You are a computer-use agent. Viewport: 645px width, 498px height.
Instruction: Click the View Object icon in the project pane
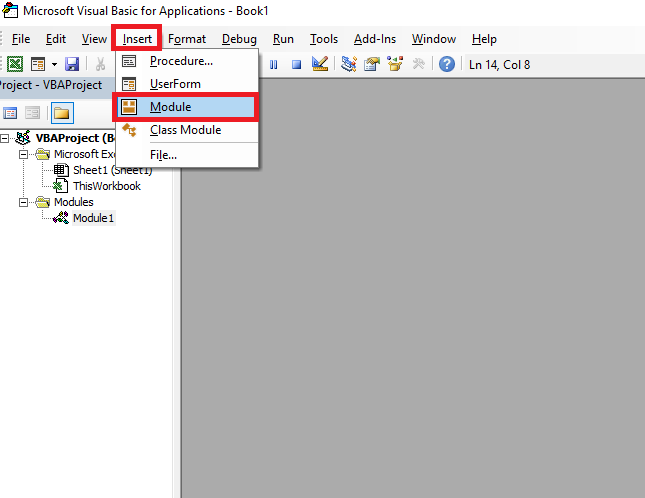point(32,113)
